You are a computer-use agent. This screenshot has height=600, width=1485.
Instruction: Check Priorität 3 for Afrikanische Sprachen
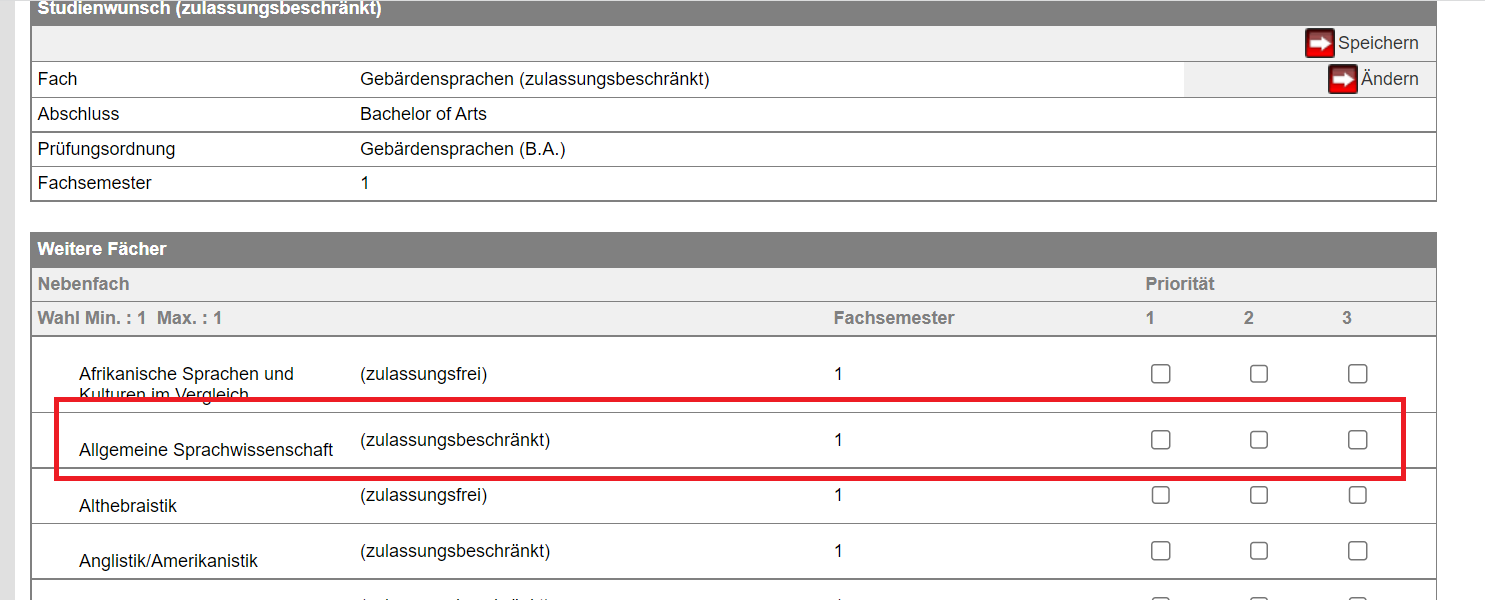click(1357, 373)
